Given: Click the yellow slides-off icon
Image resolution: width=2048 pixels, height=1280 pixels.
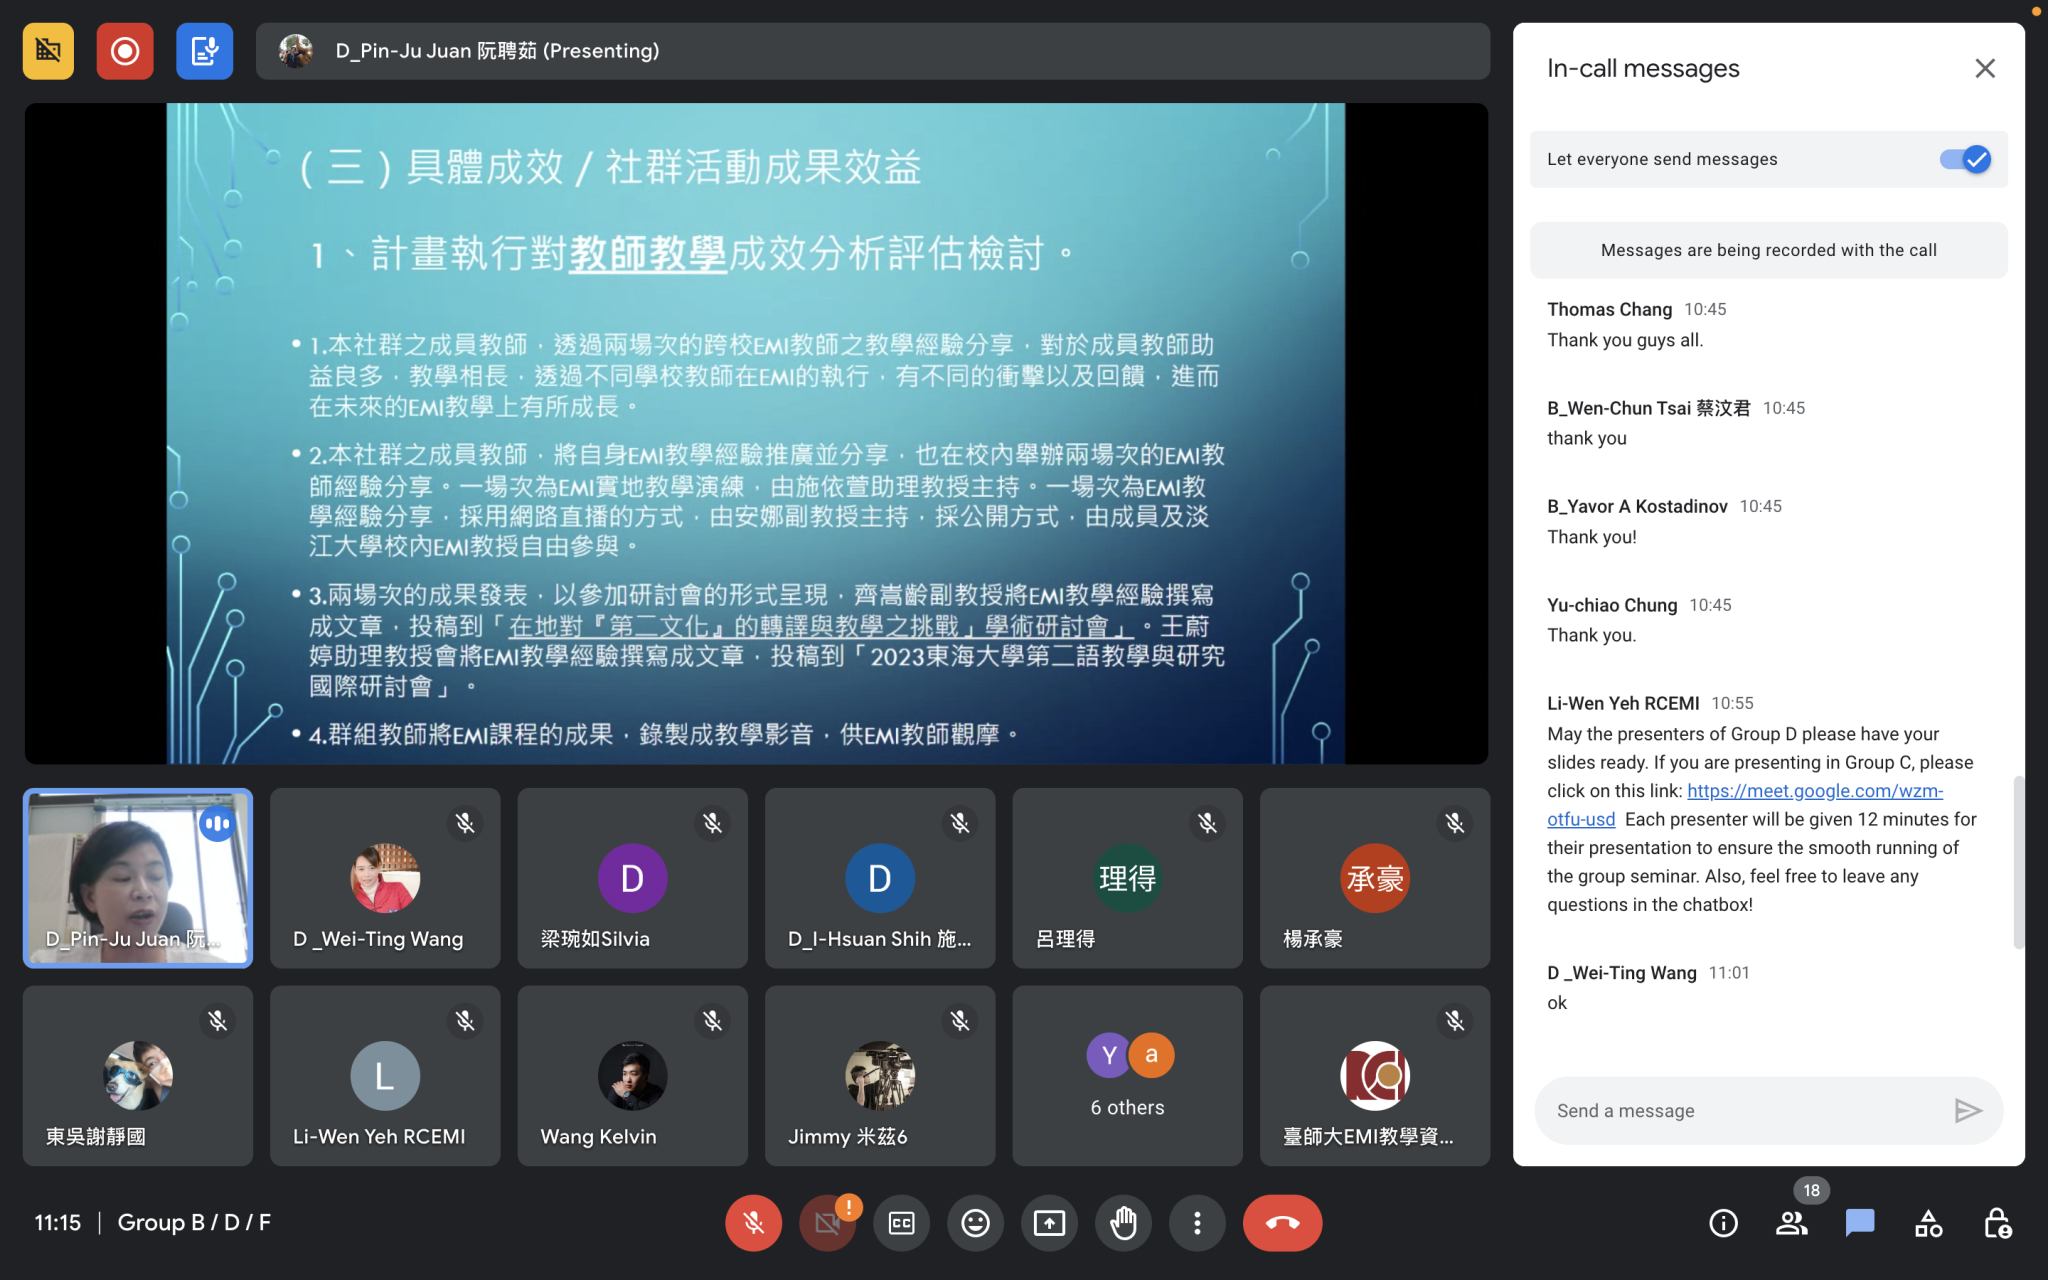Looking at the screenshot, I should tap(48, 51).
